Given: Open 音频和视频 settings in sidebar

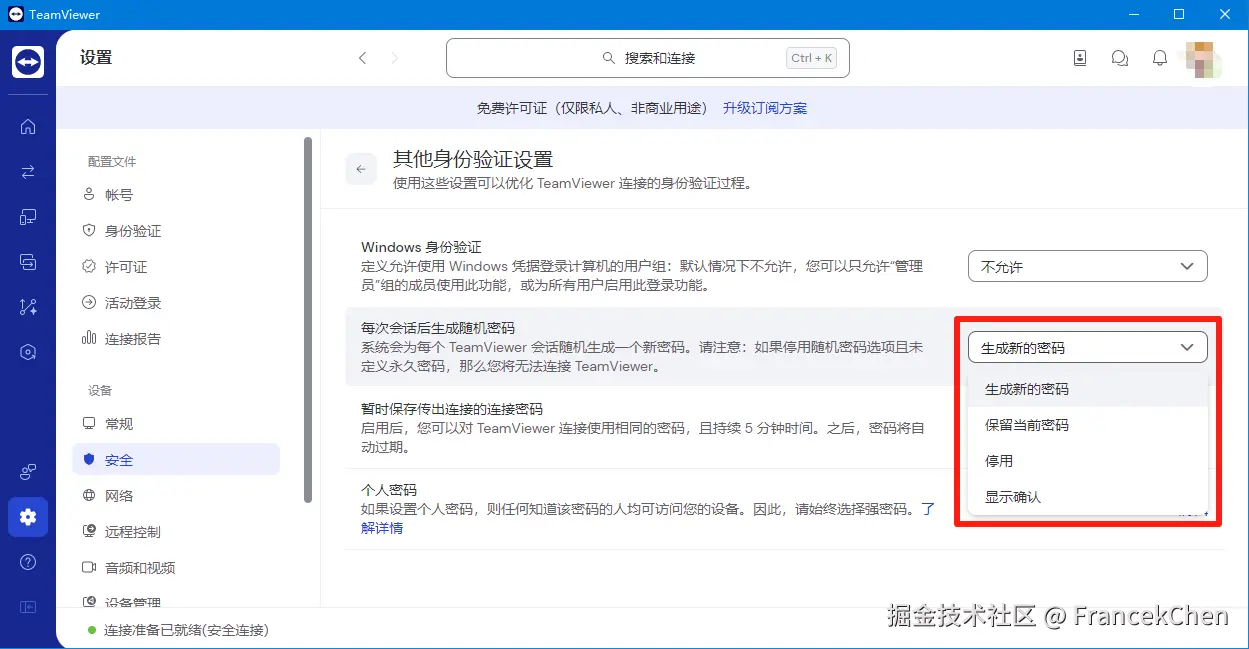Looking at the screenshot, I should click(176, 568).
